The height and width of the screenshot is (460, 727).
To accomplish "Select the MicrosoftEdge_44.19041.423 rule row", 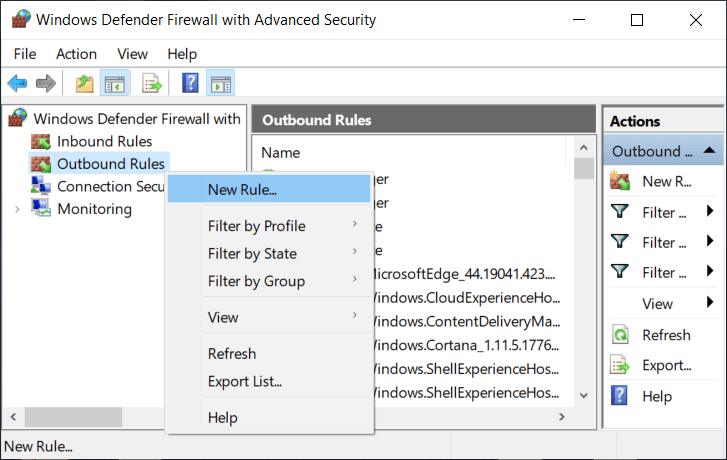I will pyautogui.click(x=464, y=274).
